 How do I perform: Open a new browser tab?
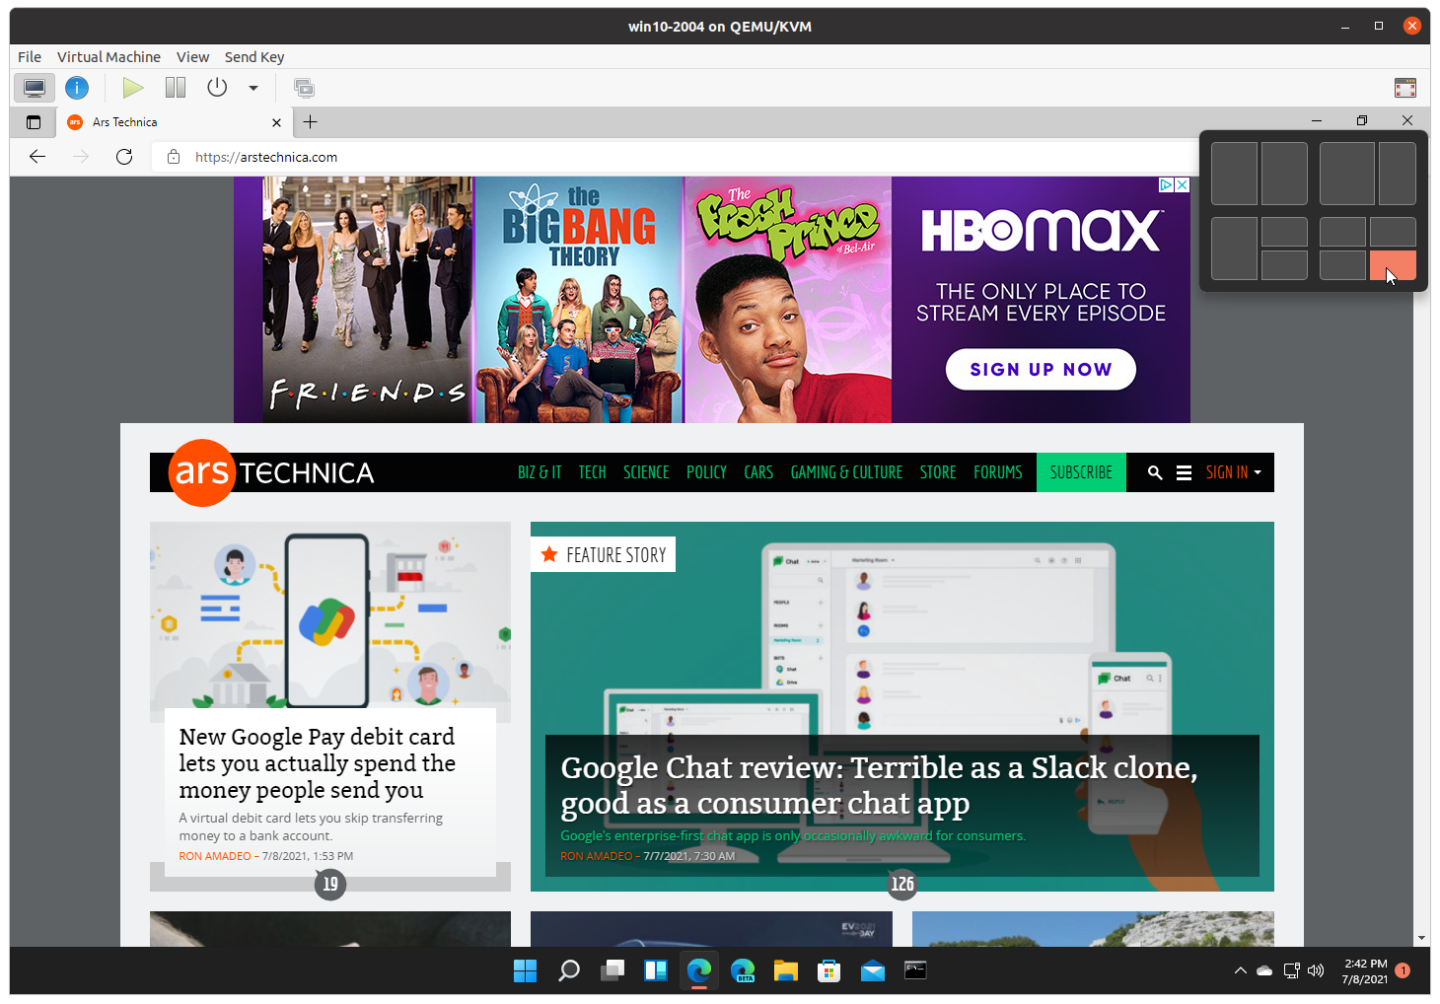310,122
